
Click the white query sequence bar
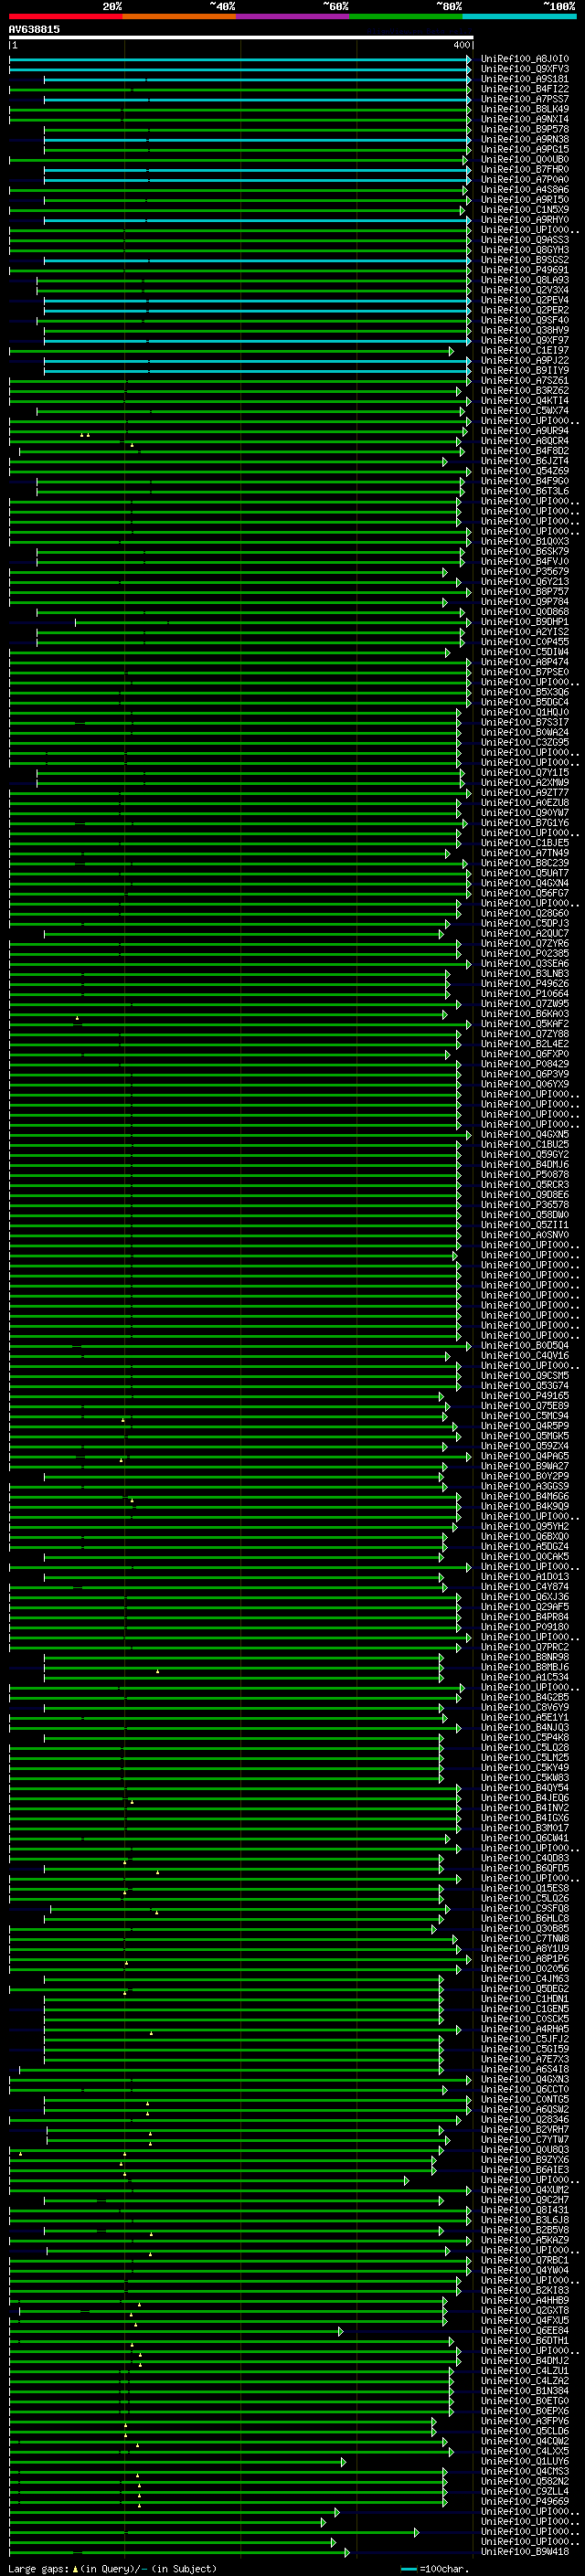pyautogui.click(x=241, y=38)
